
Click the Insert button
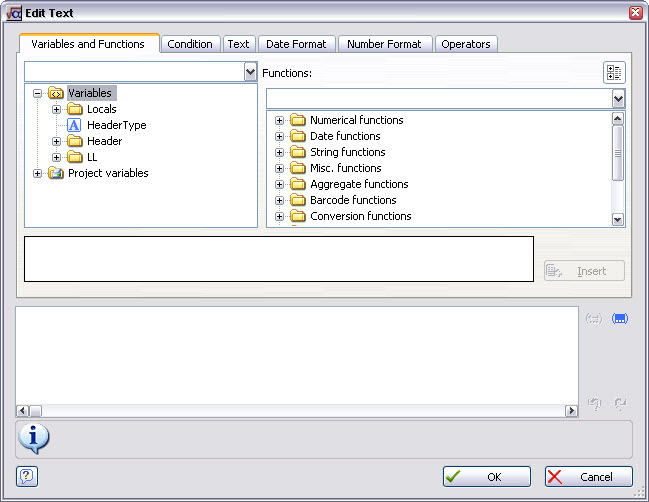(584, 271)
